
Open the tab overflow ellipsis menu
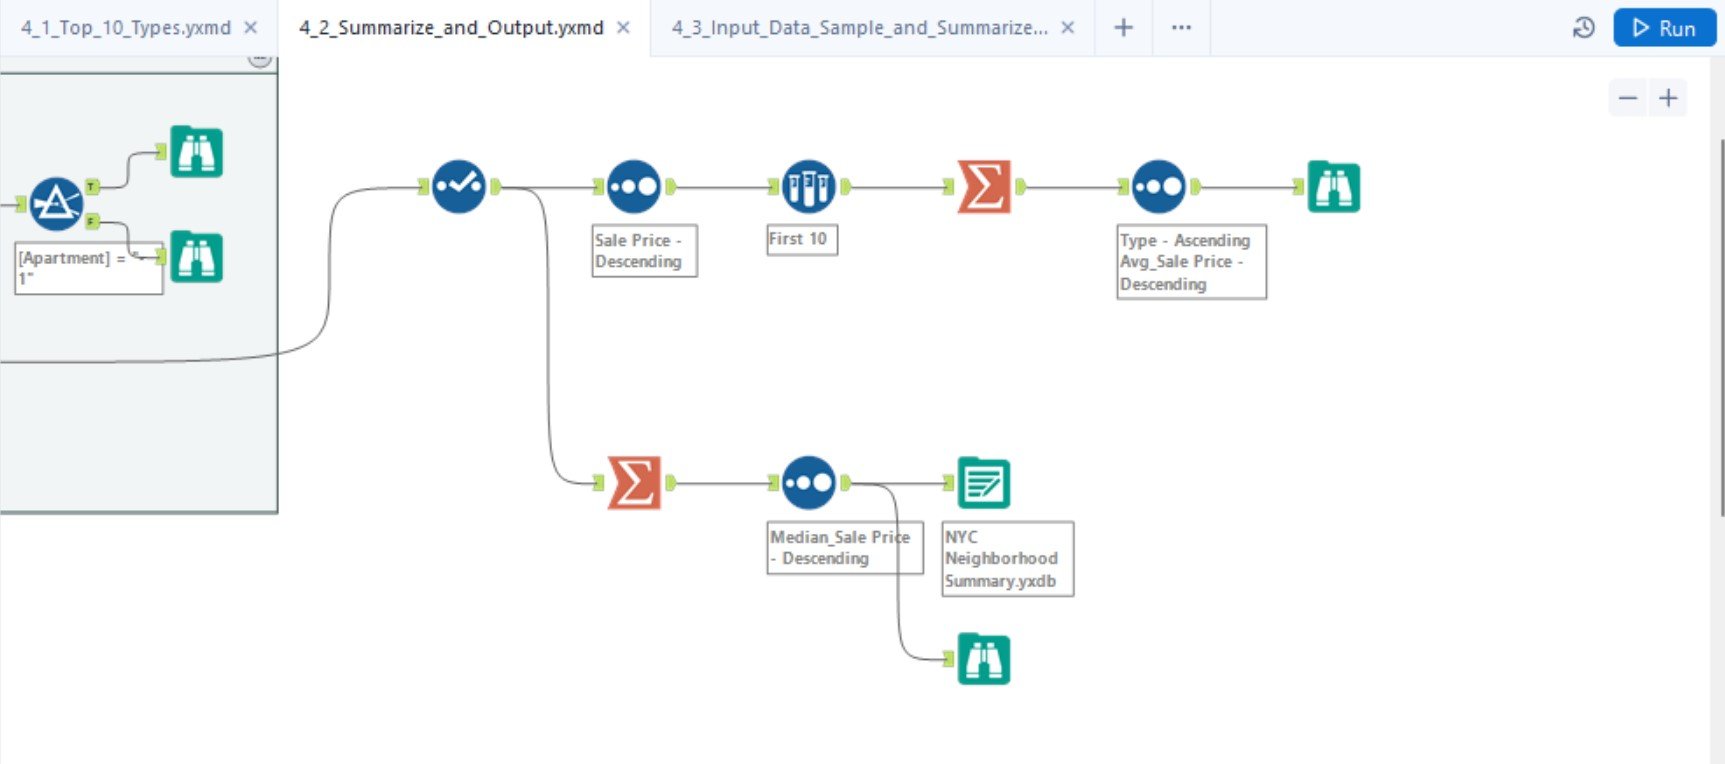[1181, 28]
